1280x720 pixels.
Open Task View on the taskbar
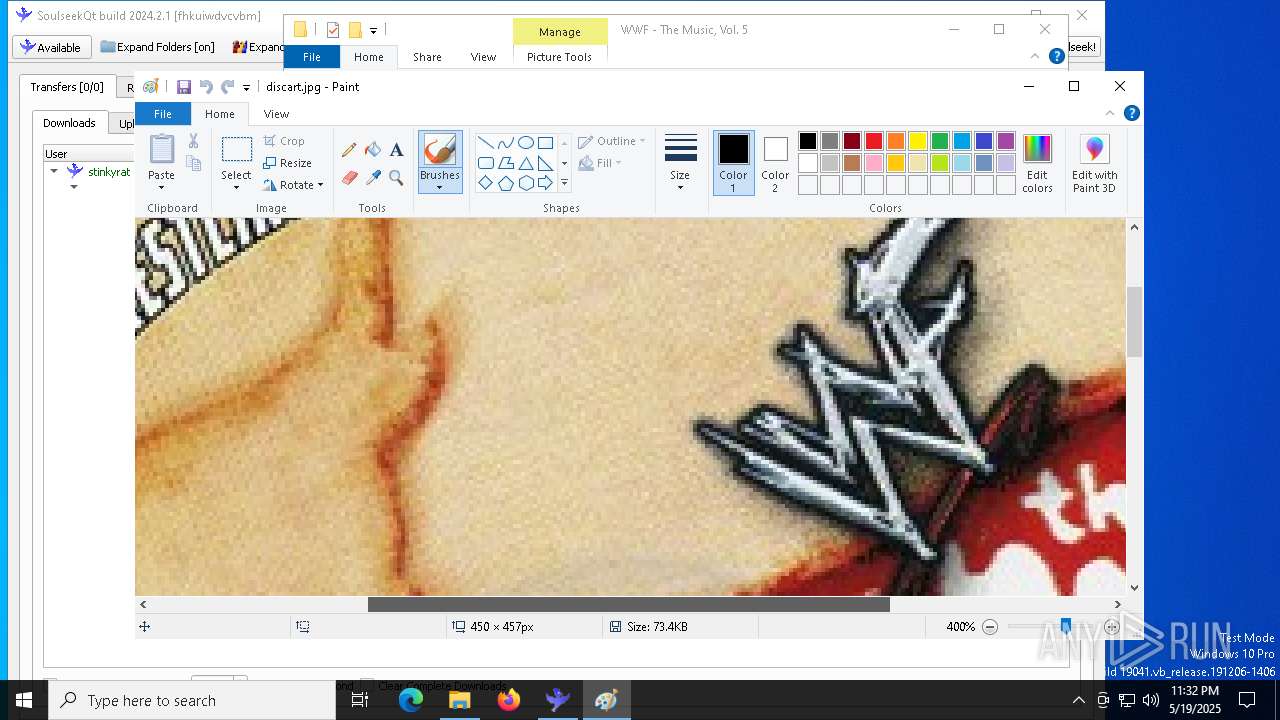[x=360, y=700]
